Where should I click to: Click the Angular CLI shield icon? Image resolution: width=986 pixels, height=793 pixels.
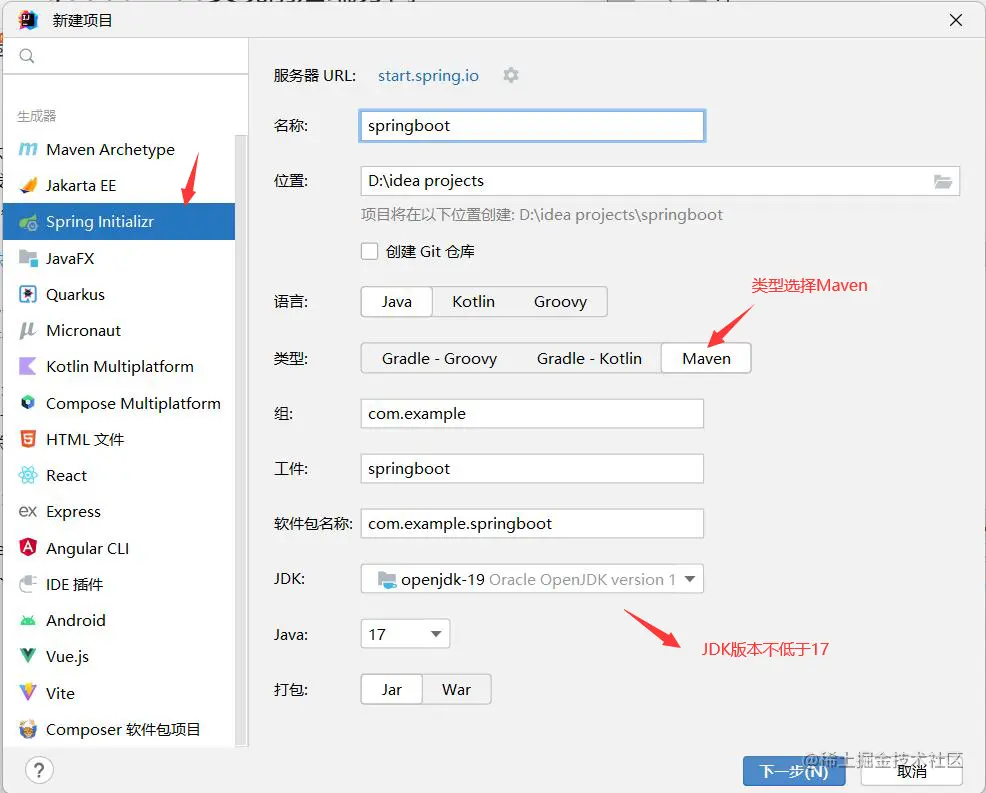[x=28, y=547]
